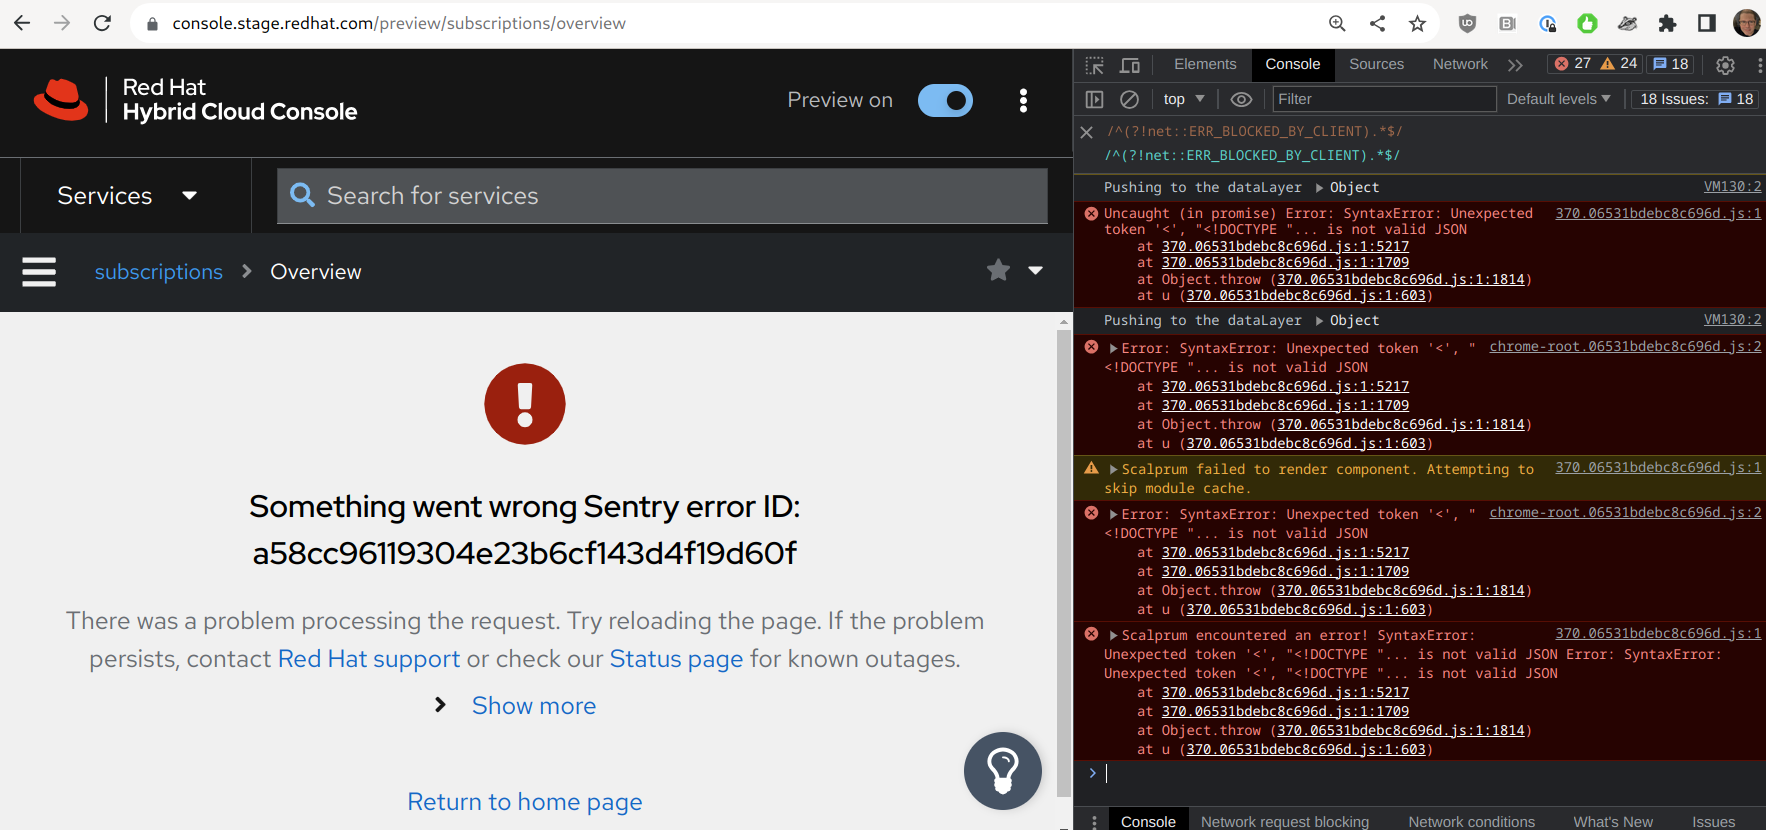Open the hamburger navigation menu
The height and width of the screenshot is (830, 1766).
tap(39, 272)
